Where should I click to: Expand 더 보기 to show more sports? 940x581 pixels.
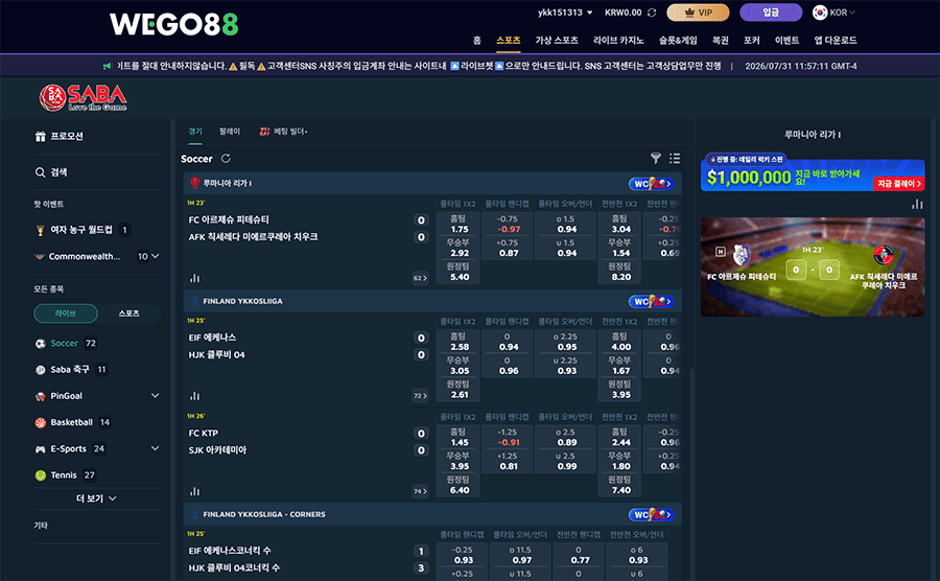coord(96,498)
